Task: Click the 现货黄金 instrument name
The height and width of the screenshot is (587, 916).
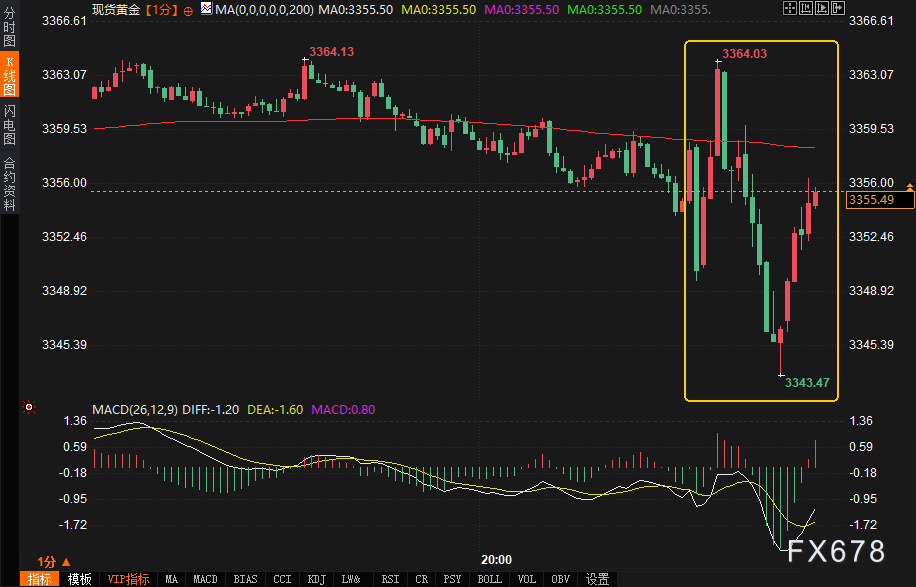Action: click(116, 10)
